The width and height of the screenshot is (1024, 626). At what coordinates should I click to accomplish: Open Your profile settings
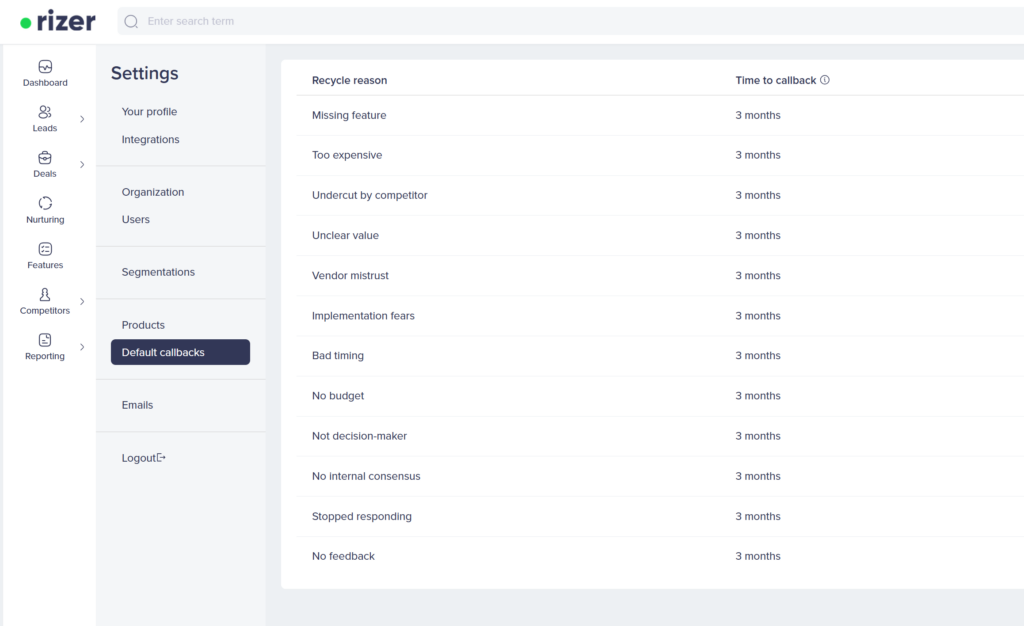[x=149, y=112]
